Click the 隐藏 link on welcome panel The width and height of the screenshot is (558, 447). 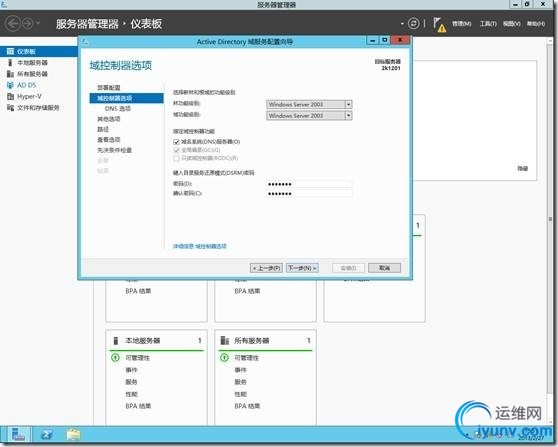click(x=522, y=168)
